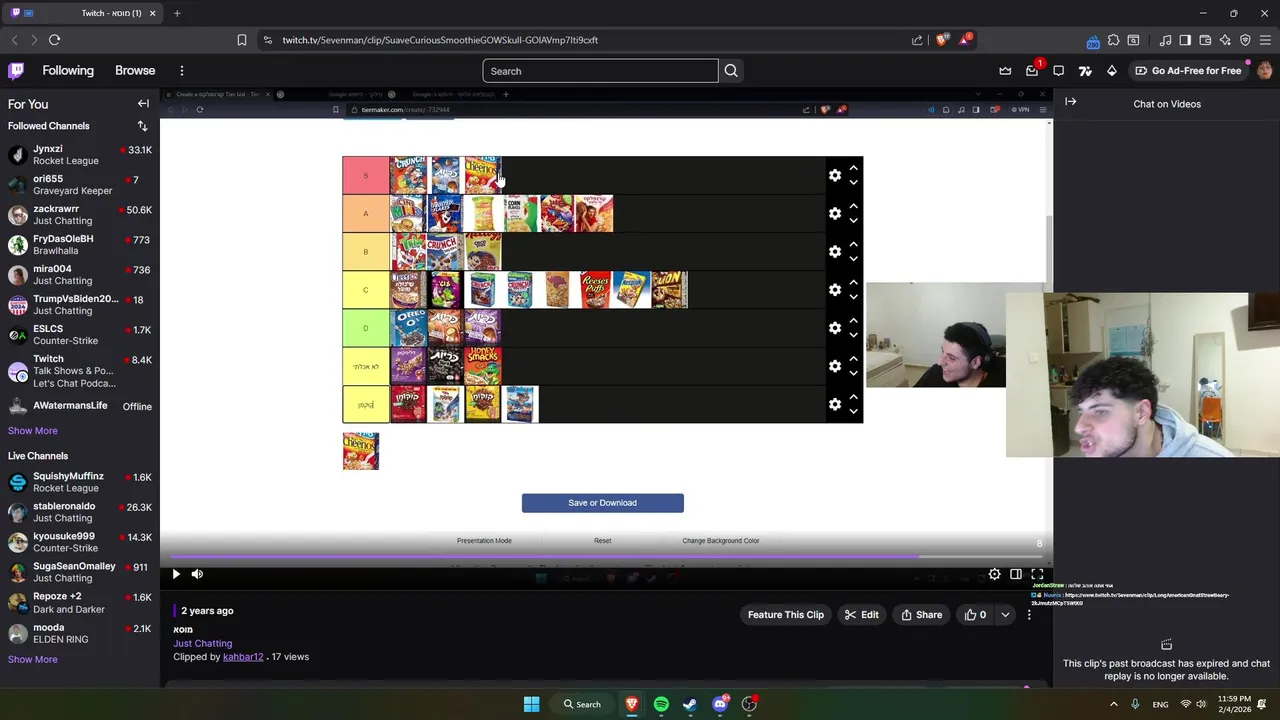Image resolution: width=1280 pixels, height=720 pixels.
Task: Open Brave VPN shield icon
Action: [1245, 40]
